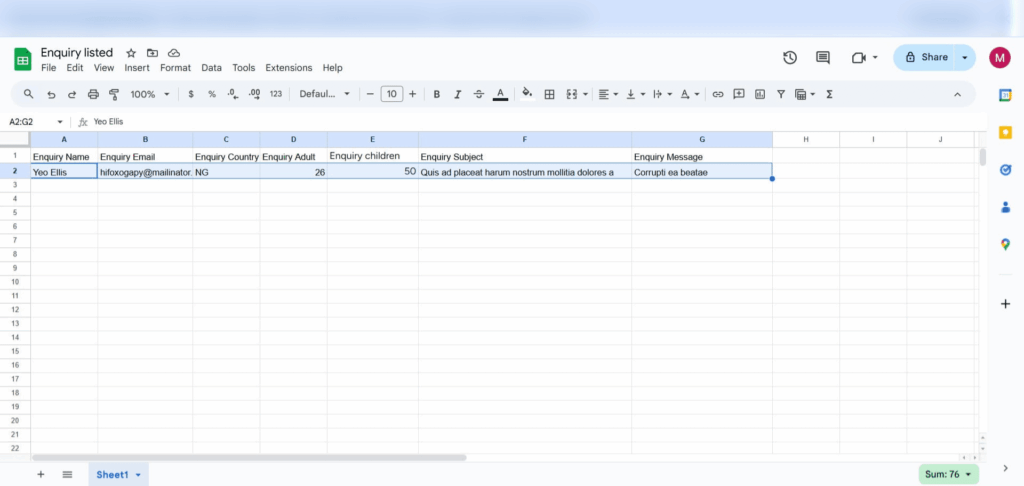
Task: Open the Insert menu
Action: pyautogui.click(x=137, y=67)
